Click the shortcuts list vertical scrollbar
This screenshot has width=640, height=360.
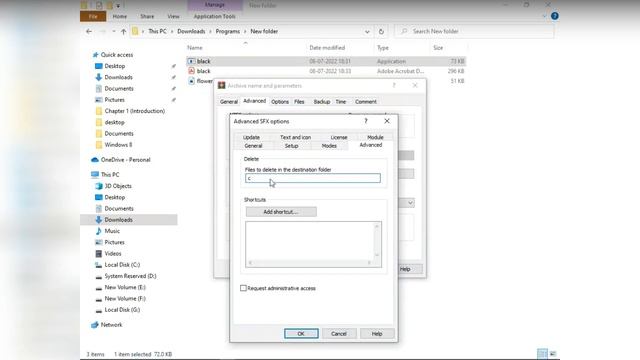pos(377,241)
